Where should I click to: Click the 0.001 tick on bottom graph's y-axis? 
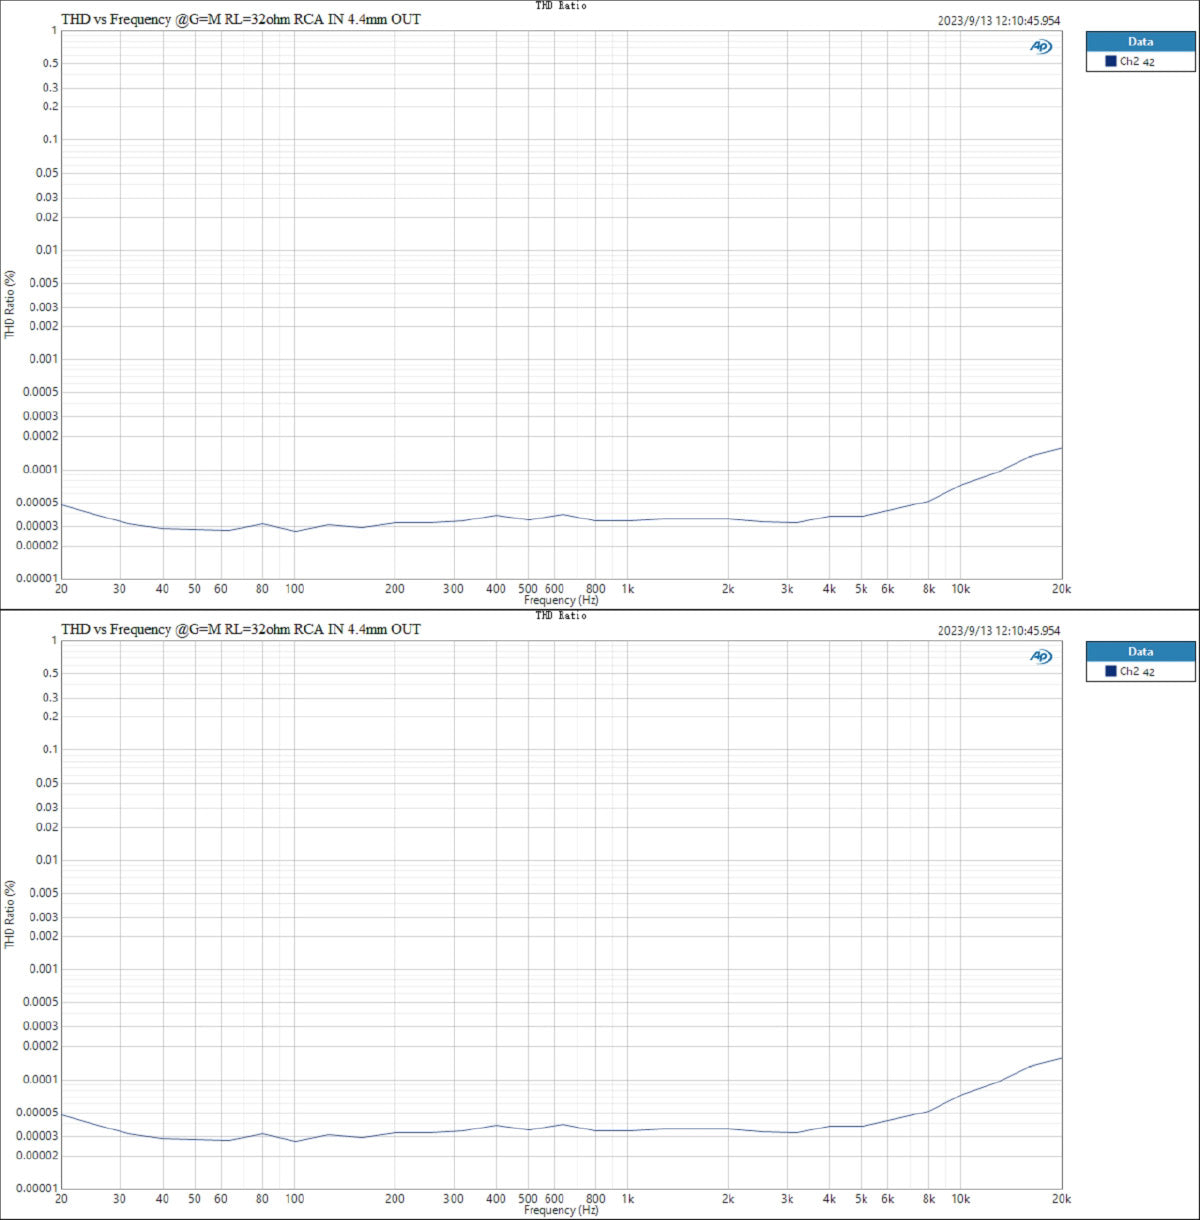43,969
